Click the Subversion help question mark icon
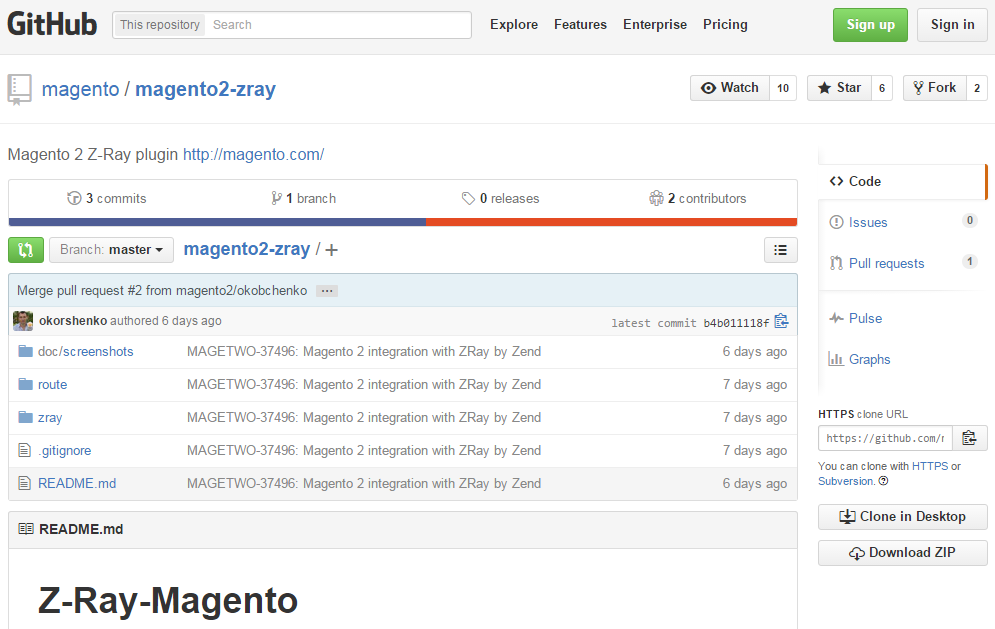This screenshot has height=629, width=995. (x=883, y=481)
